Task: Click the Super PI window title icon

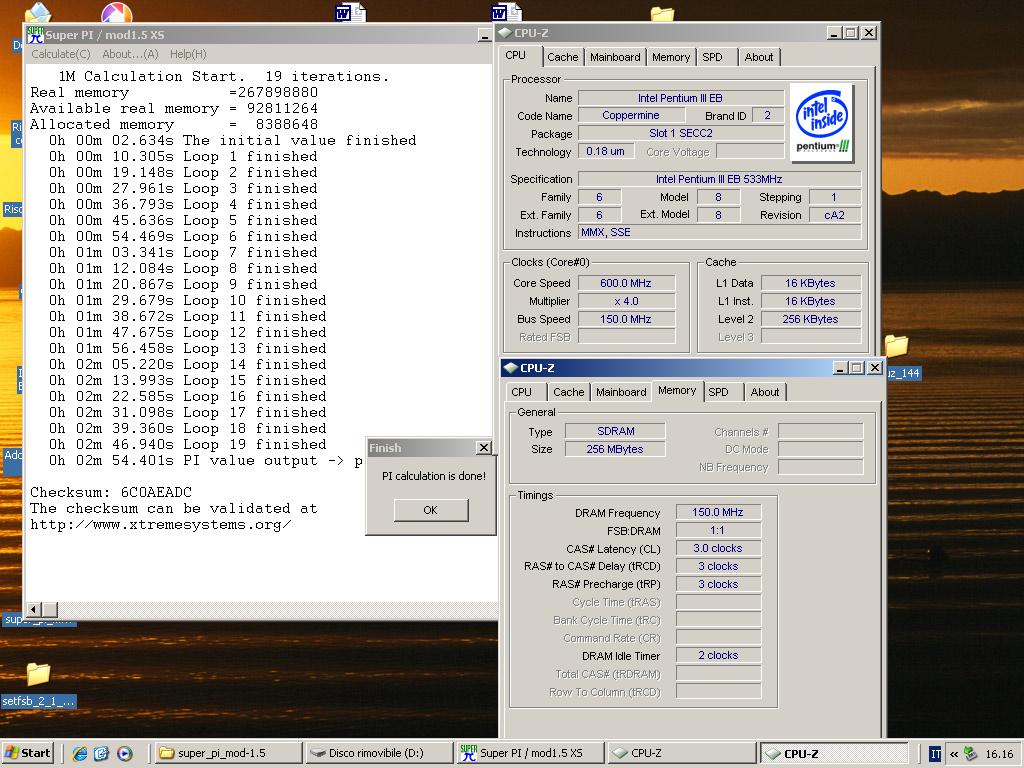Action: click(x=35, y=35)
